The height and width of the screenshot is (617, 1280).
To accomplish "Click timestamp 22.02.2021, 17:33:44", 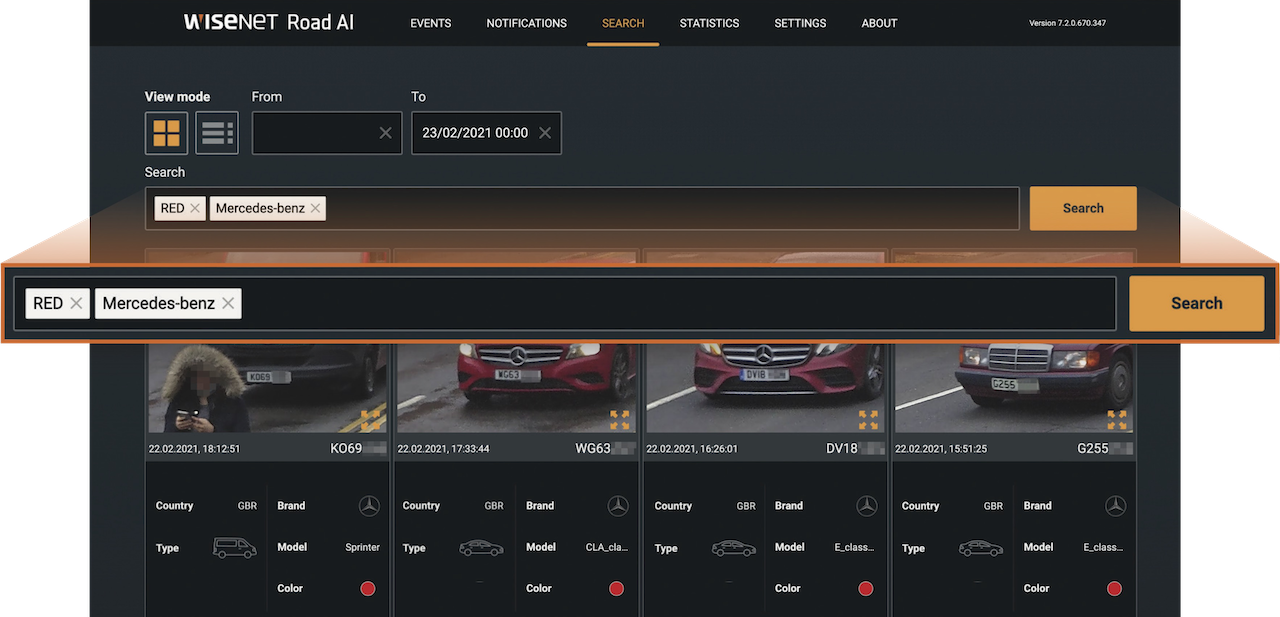I will 443,449.
